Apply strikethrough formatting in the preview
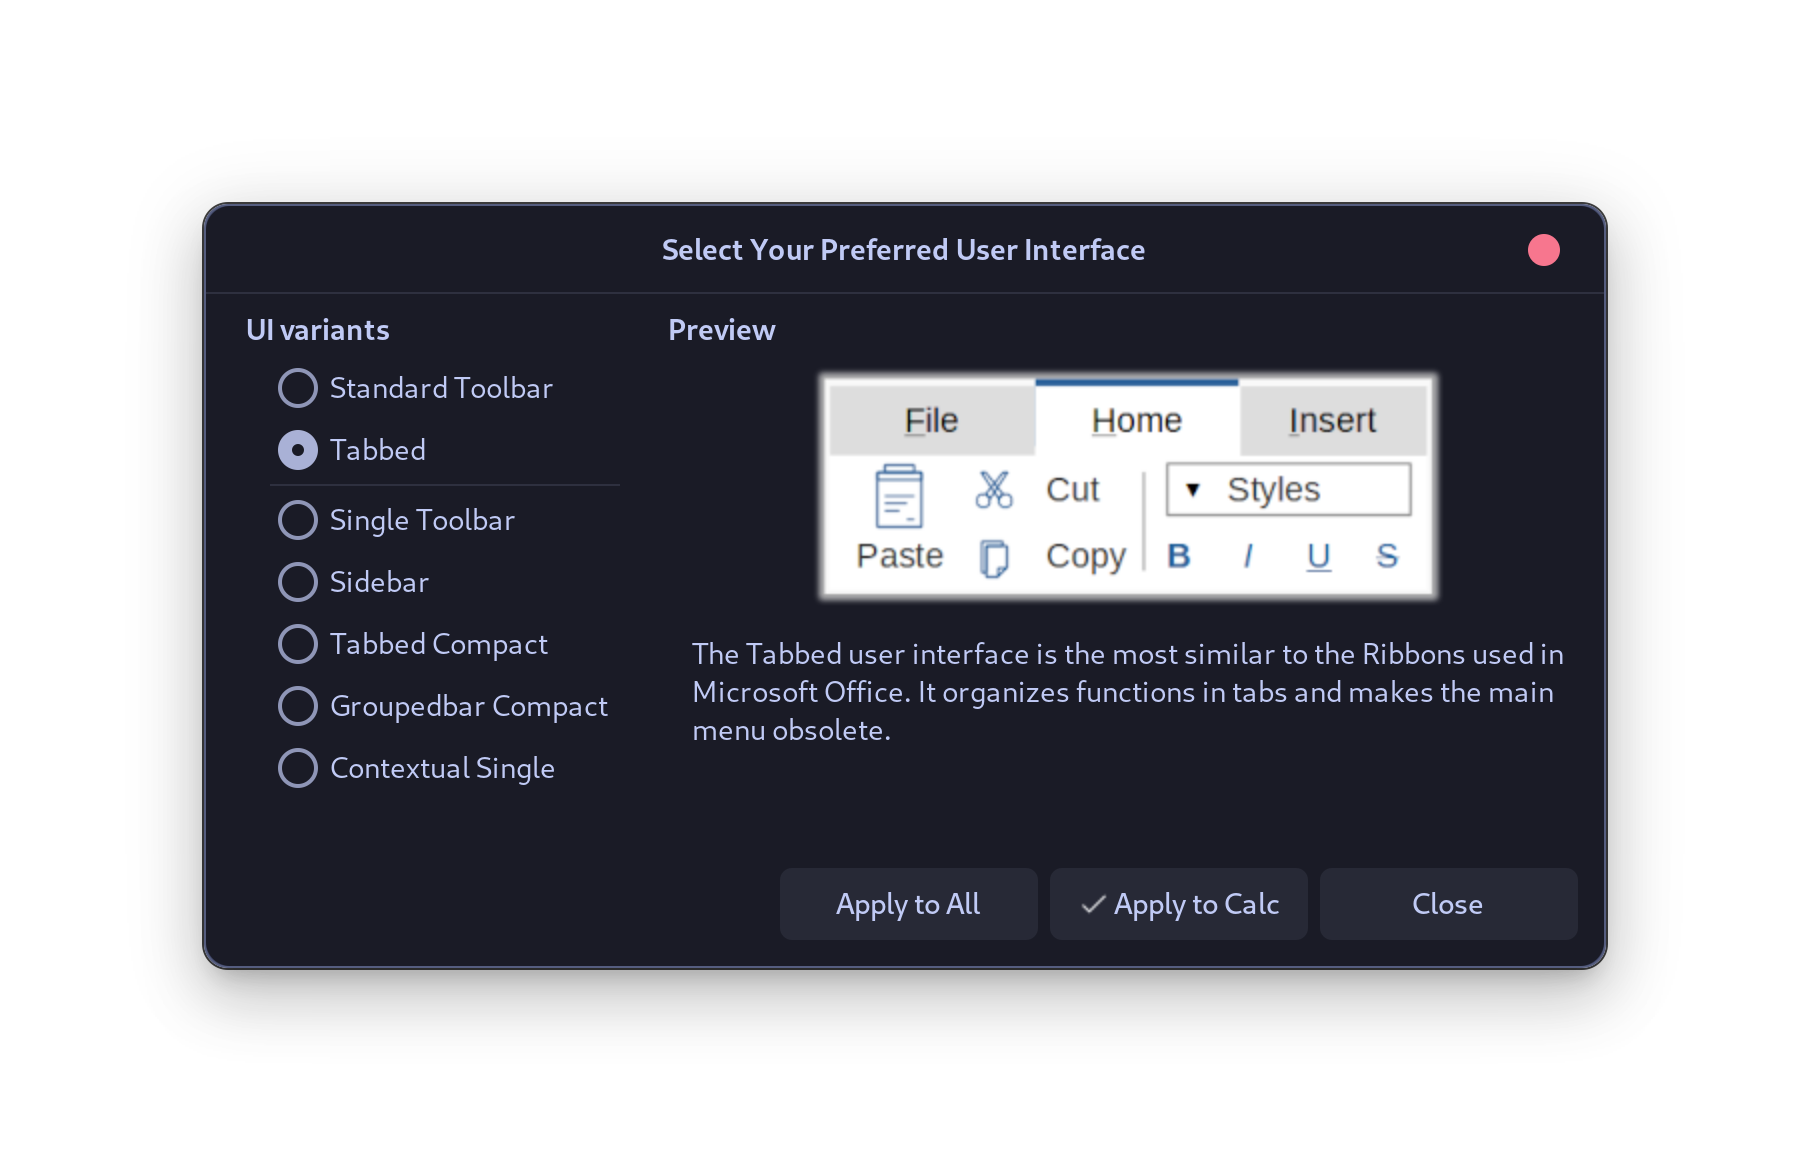1810x1172 pixels. tap(1387, 556)
